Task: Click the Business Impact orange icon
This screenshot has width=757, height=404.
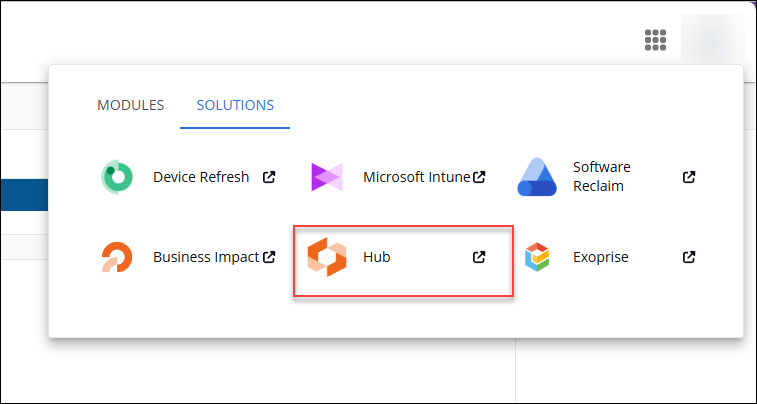Action: [117, 257]
